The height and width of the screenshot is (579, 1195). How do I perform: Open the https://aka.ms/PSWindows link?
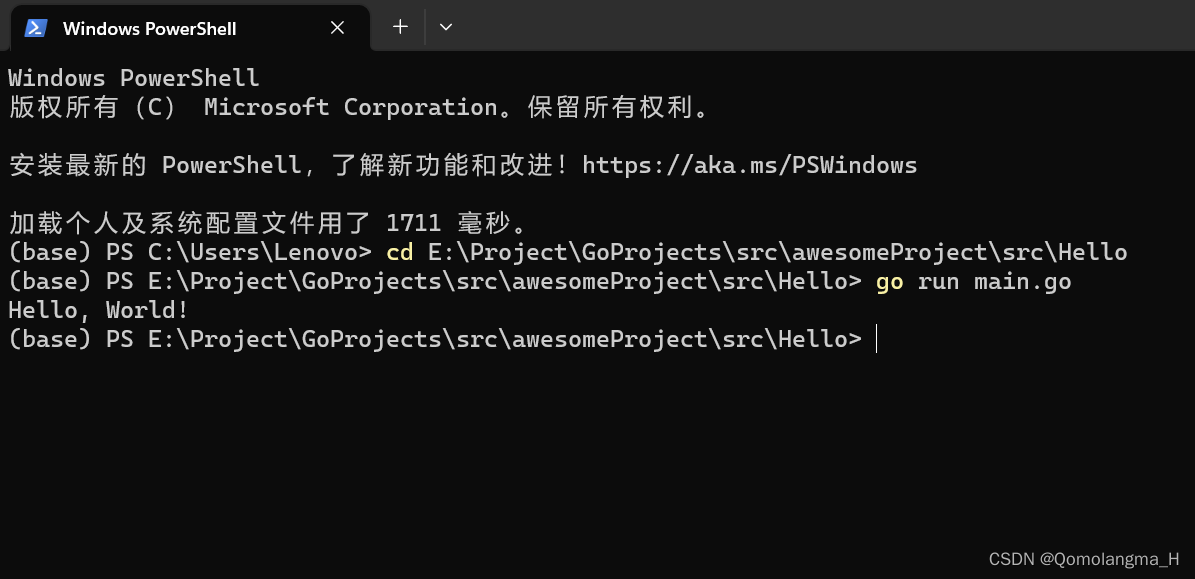click(750, 165)
